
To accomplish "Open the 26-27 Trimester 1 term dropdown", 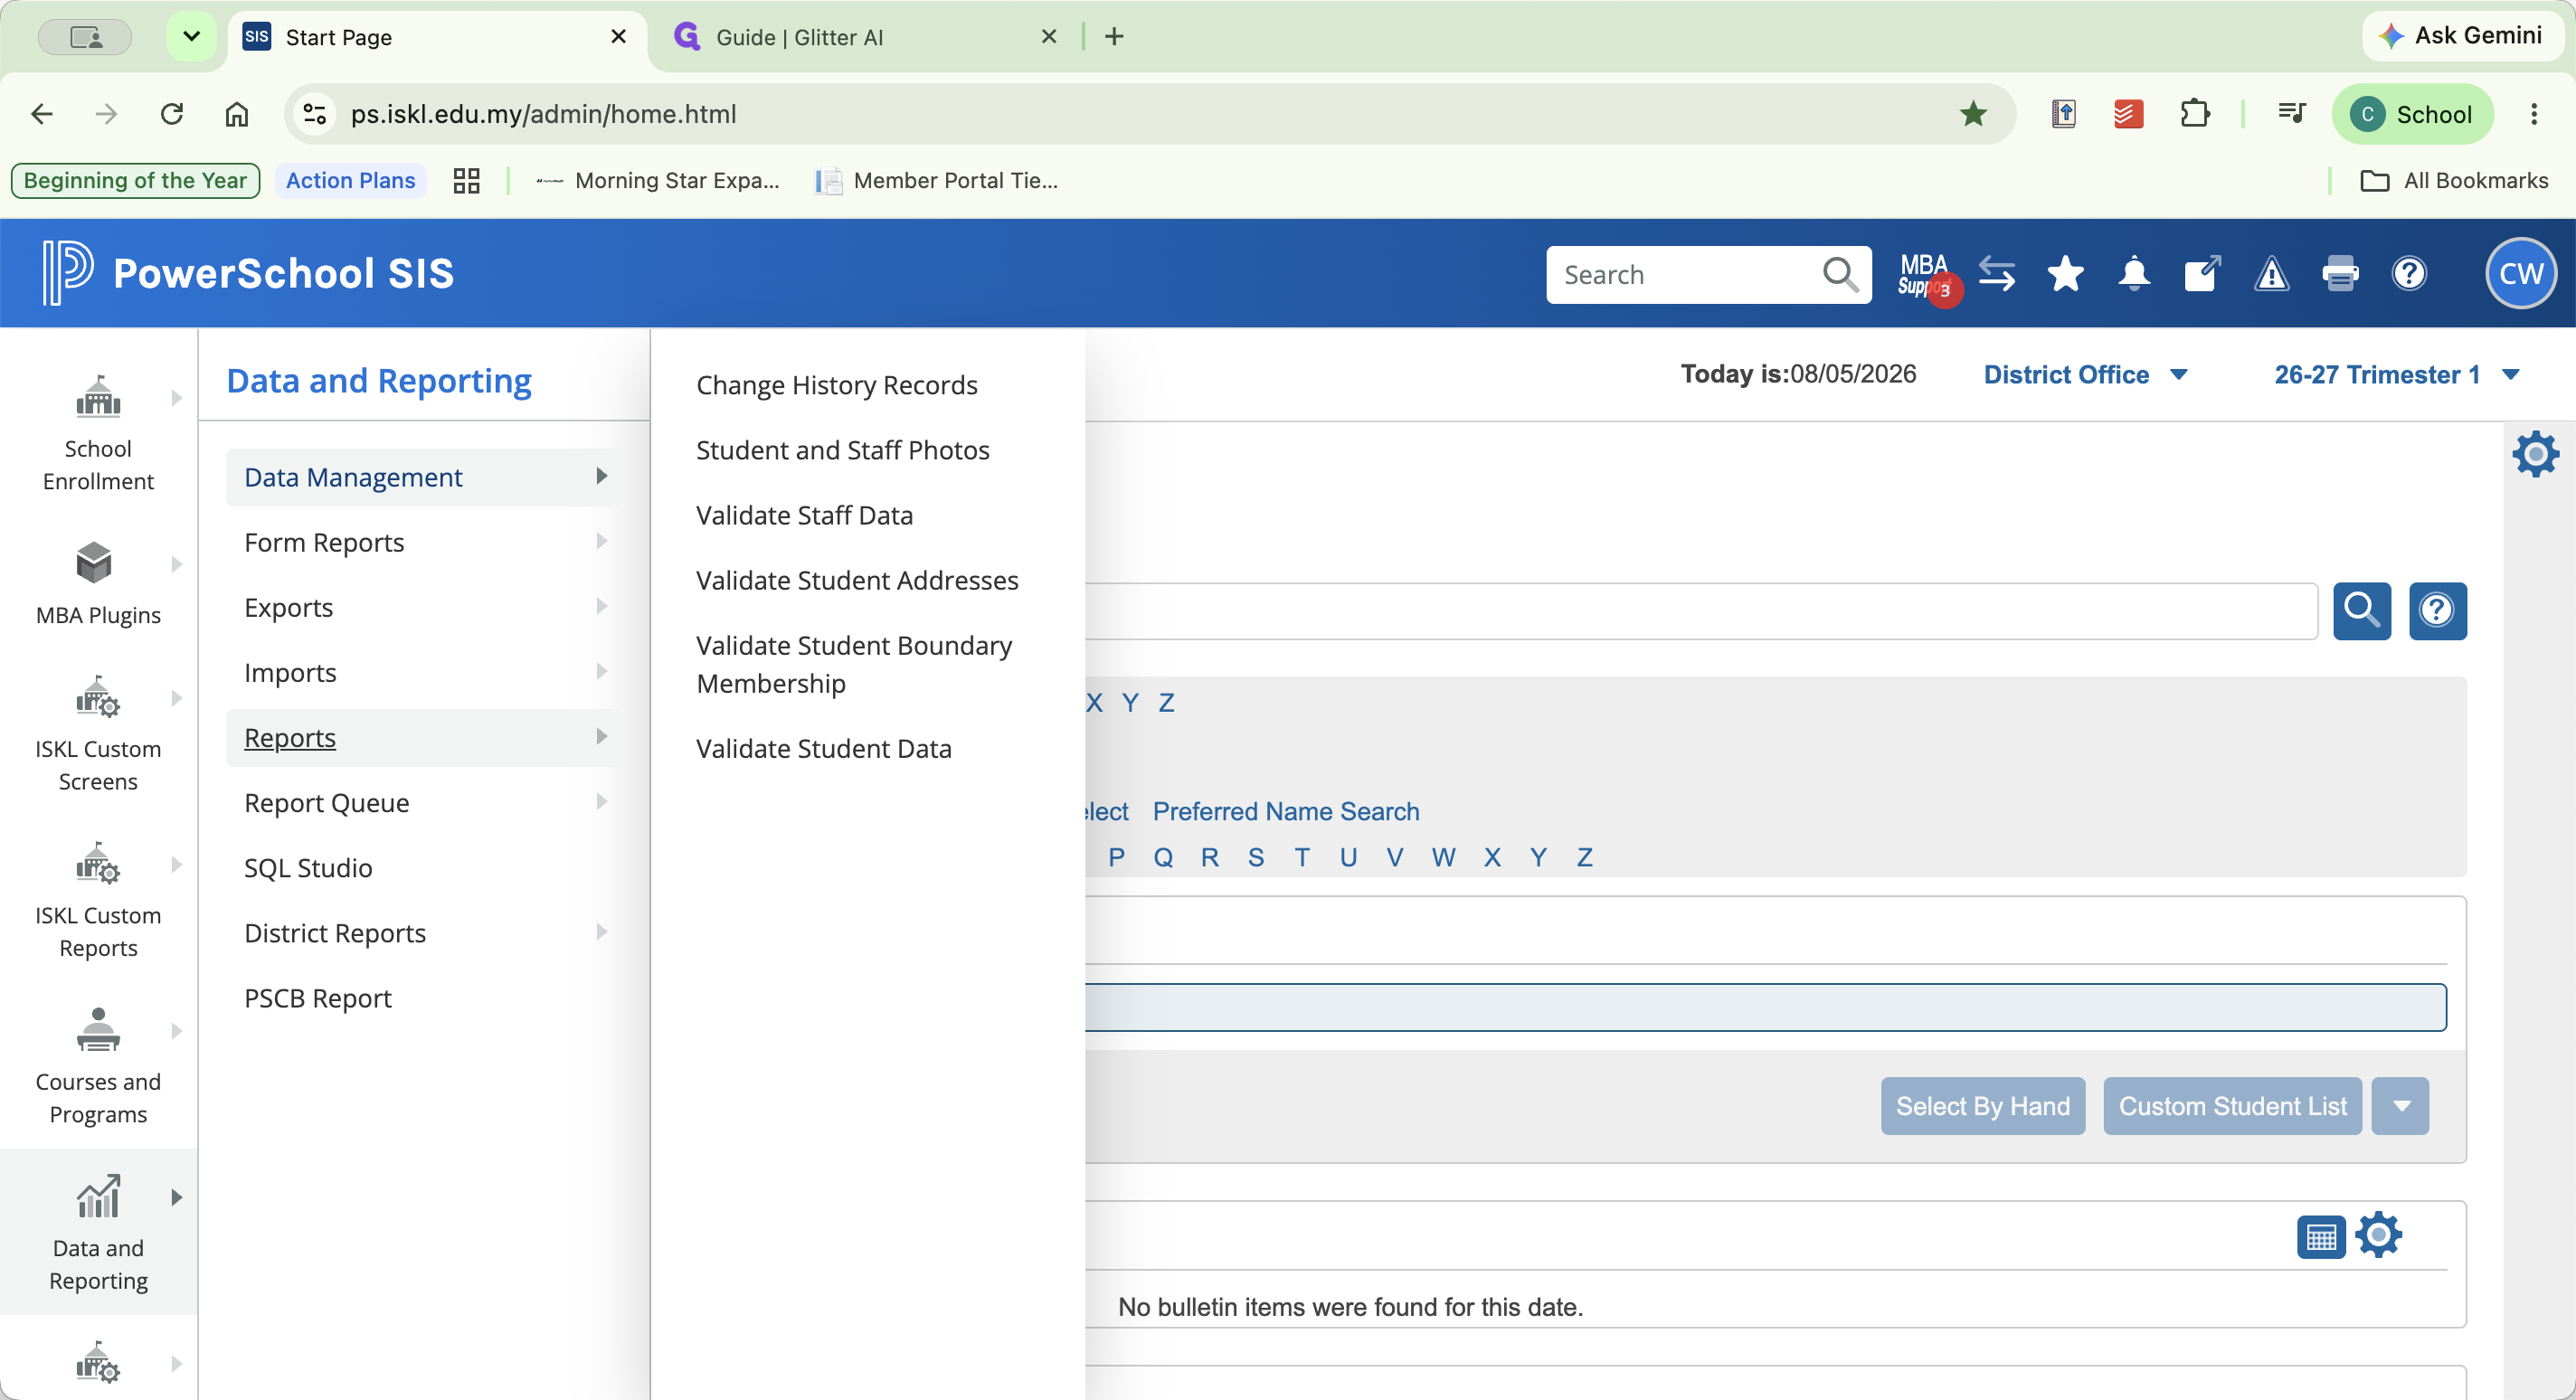I will point(2396,375).
